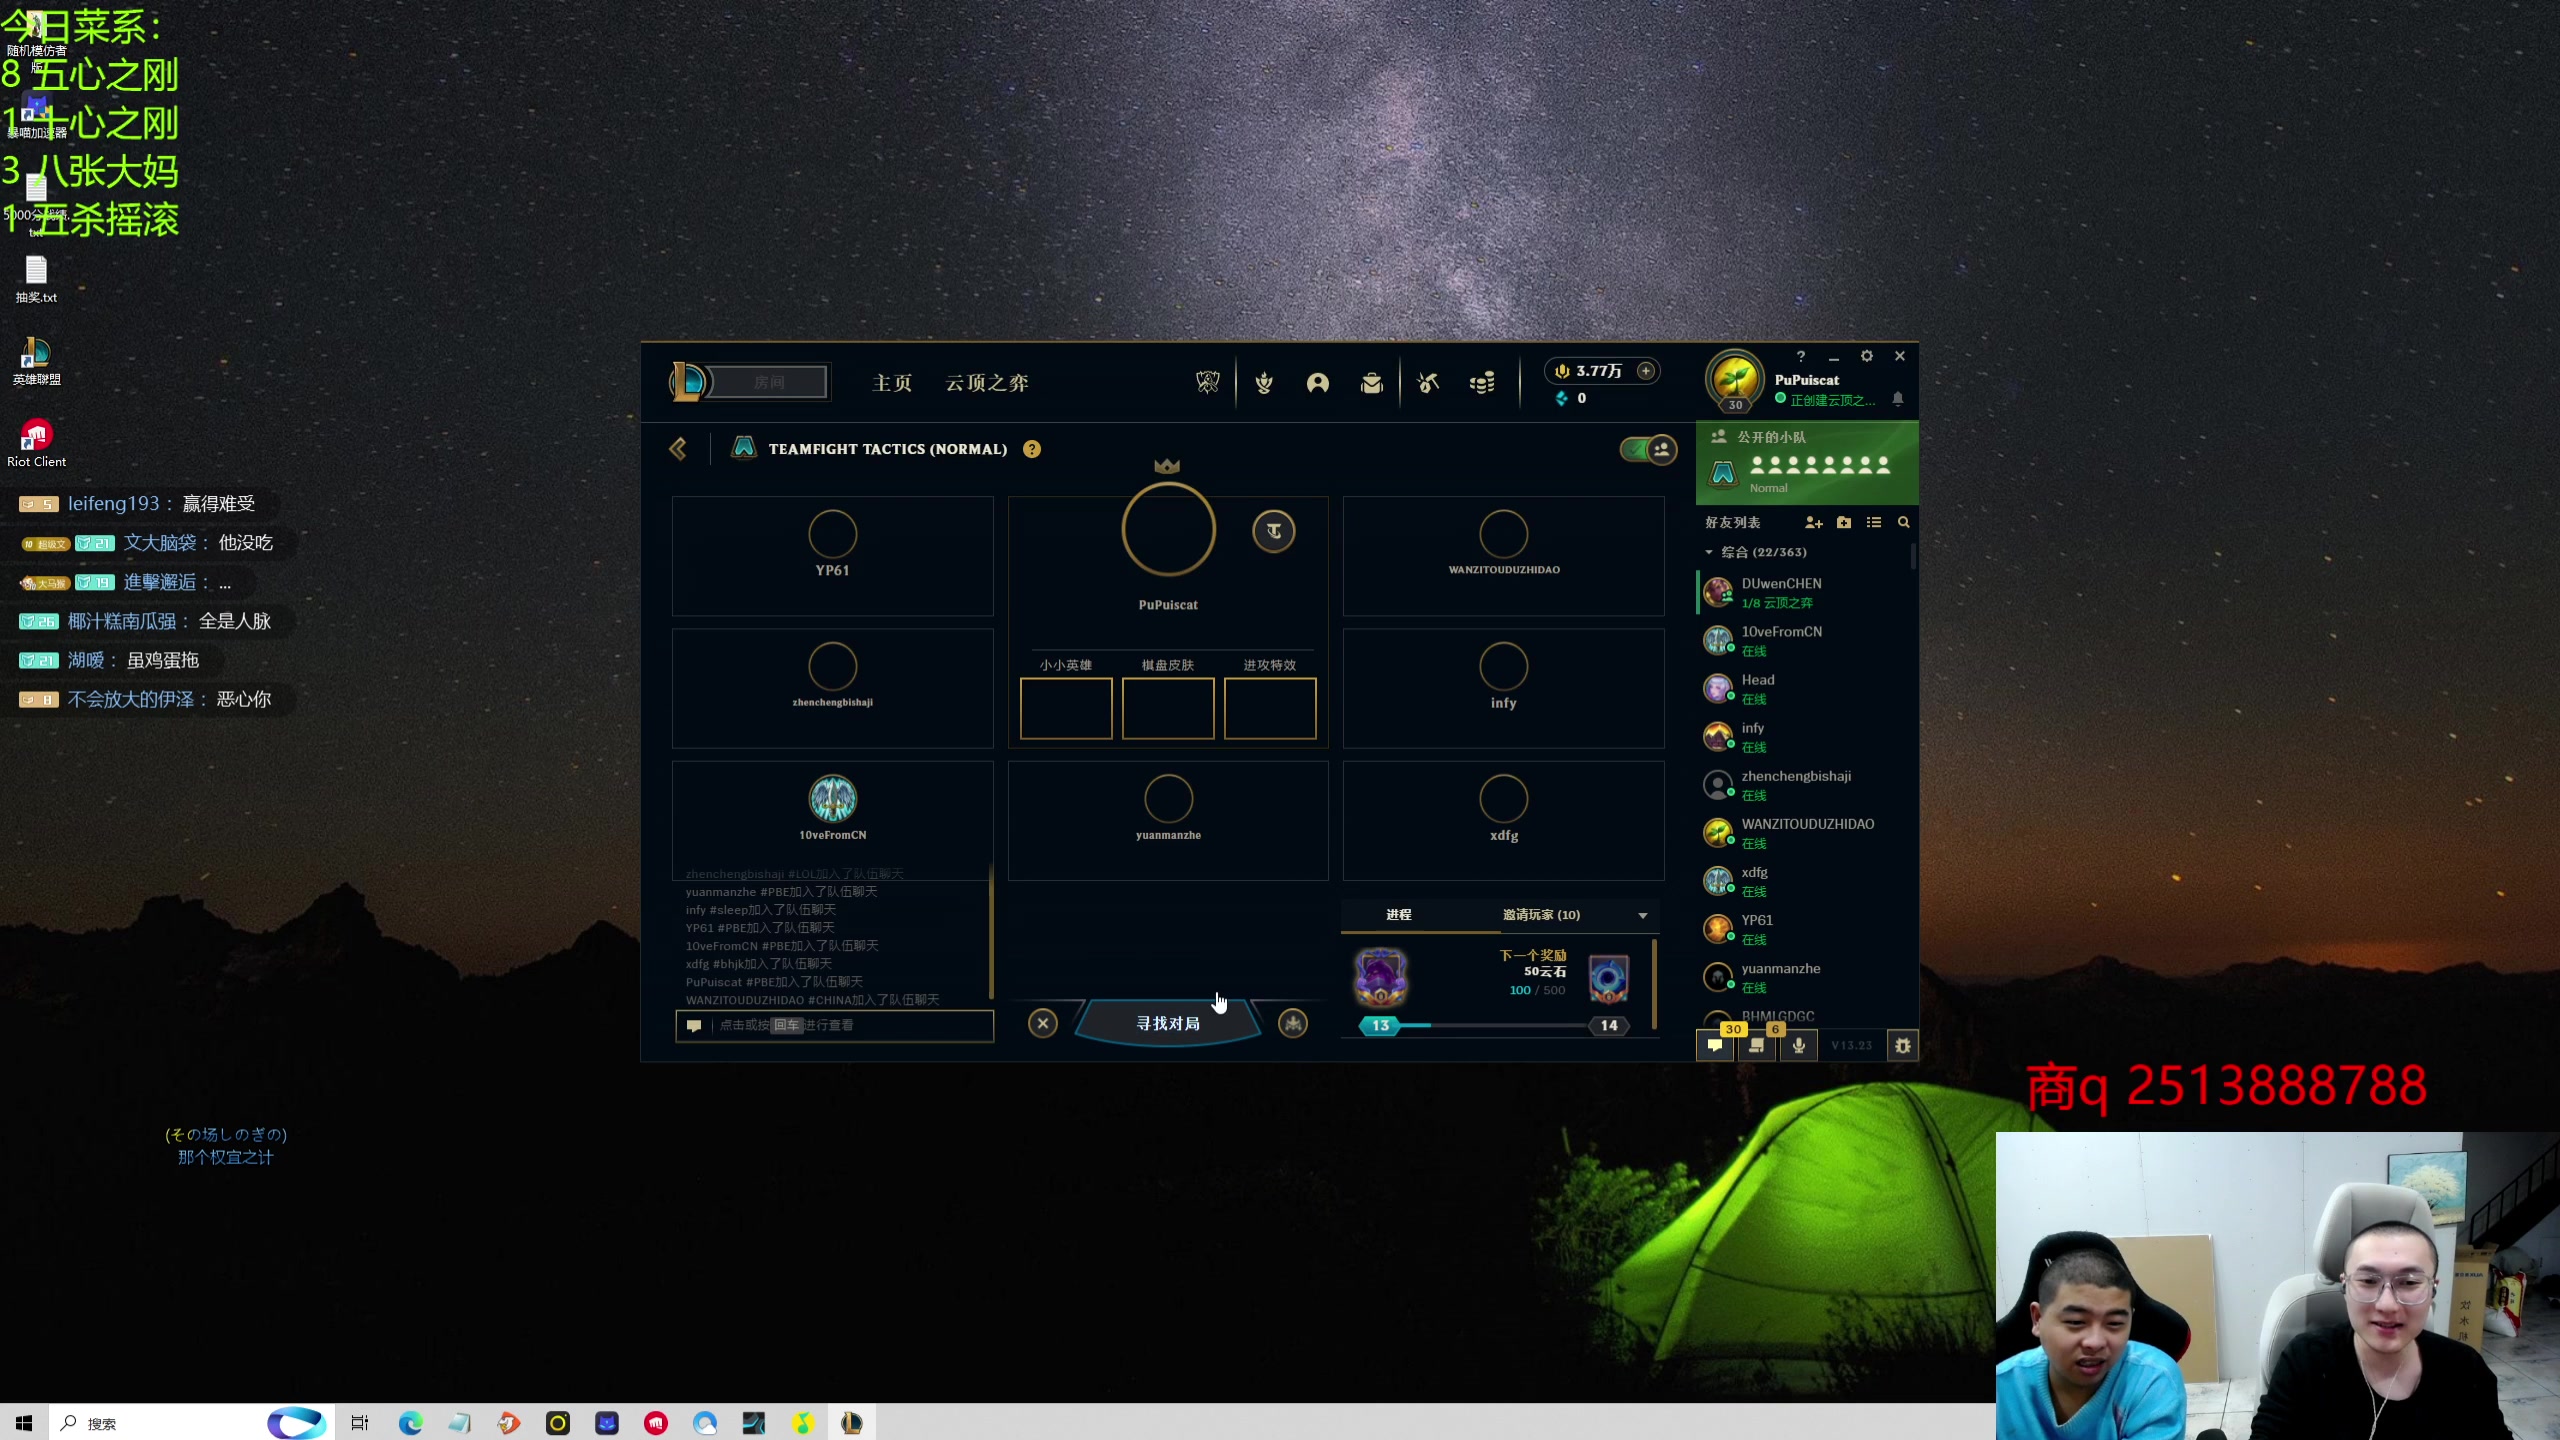Image resolution: width=2560 pixels, height=1440 pixels.
Task: Click the next pass reward thumbnail level 14
Action: (1608, 979)
